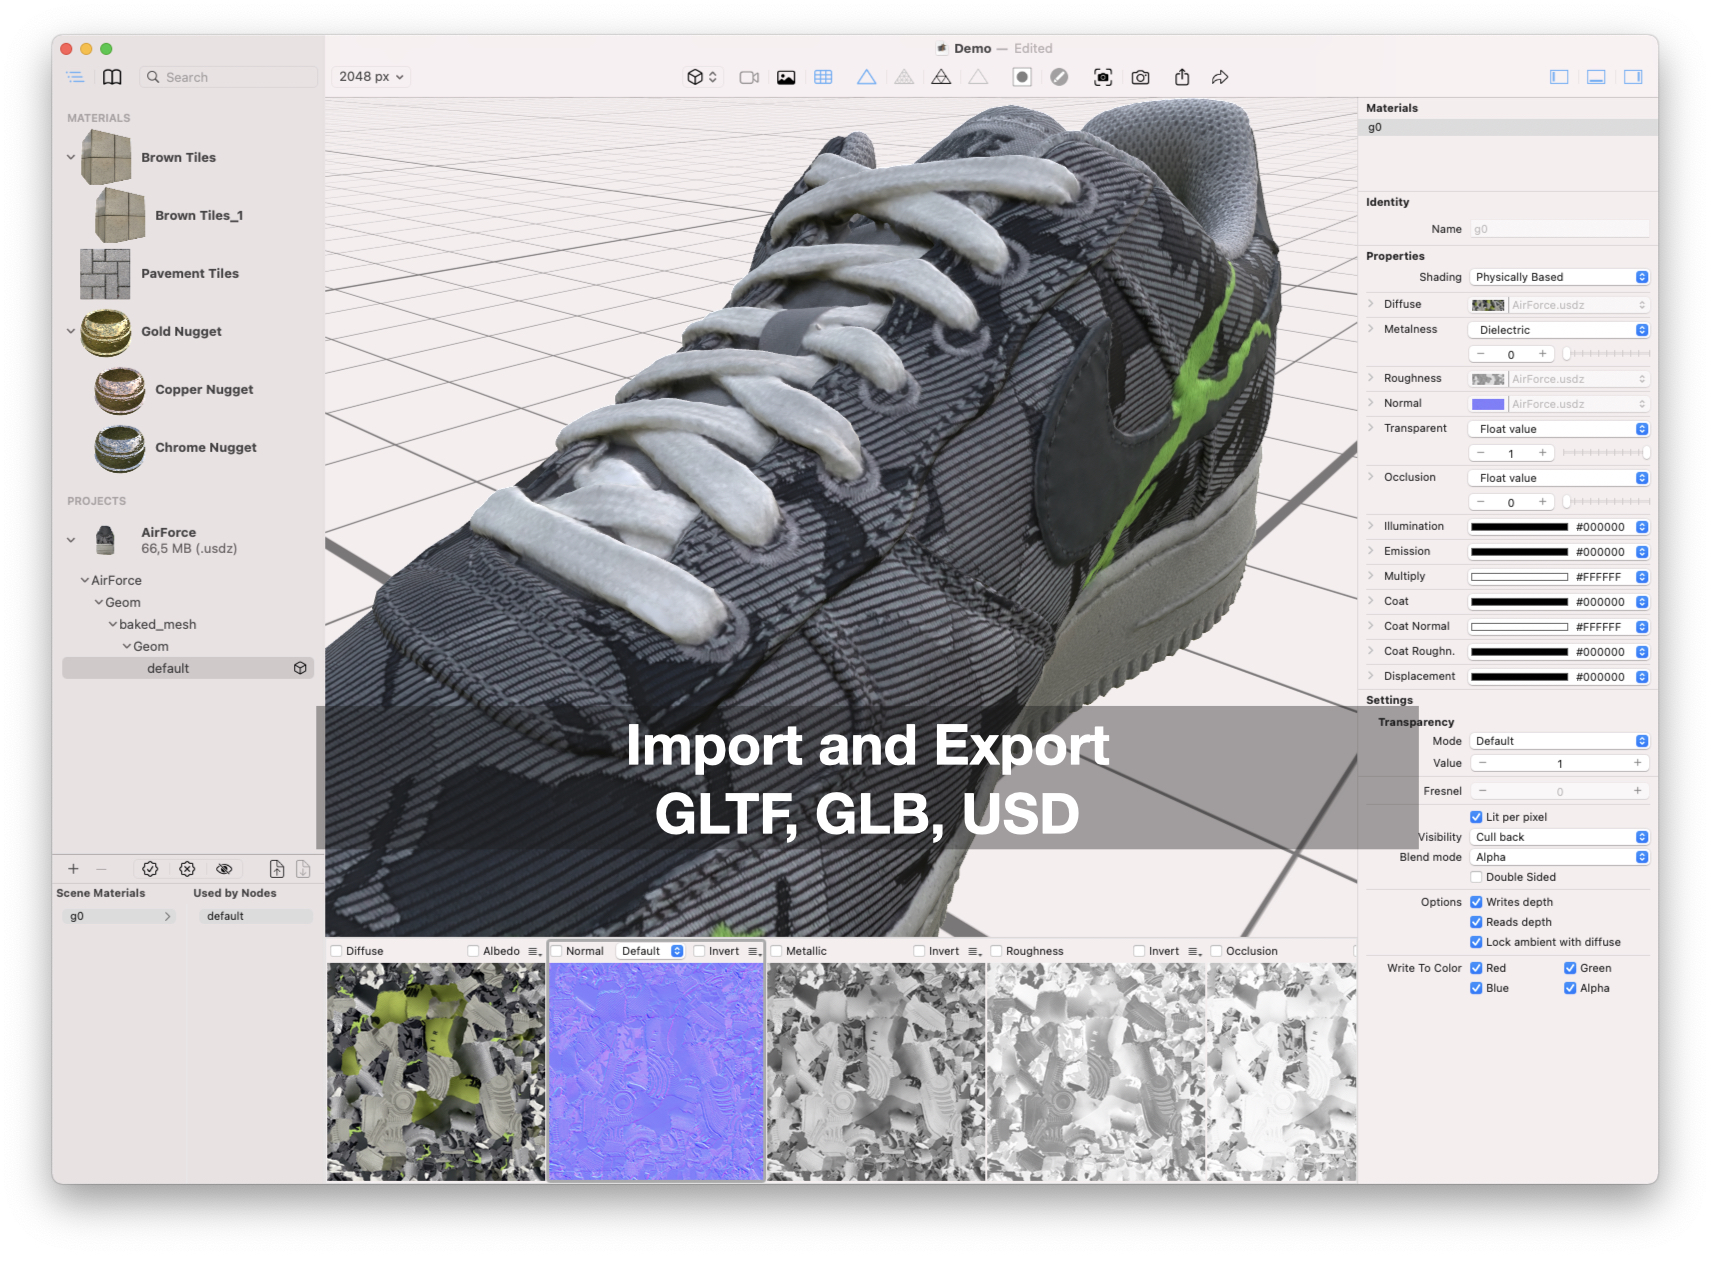Click the share upload toolbar icon
The width and height of the screenshot is (1718, 1261).
[x=1182, y=77]
